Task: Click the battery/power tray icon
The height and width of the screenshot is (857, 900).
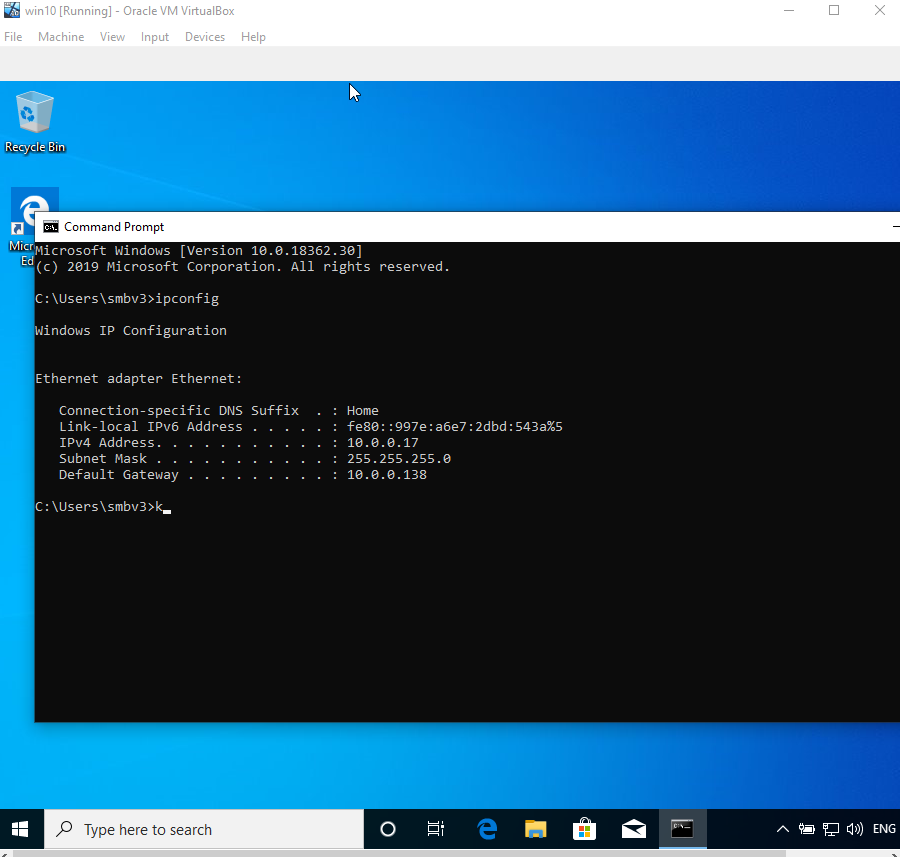Action: pos(806,829)
